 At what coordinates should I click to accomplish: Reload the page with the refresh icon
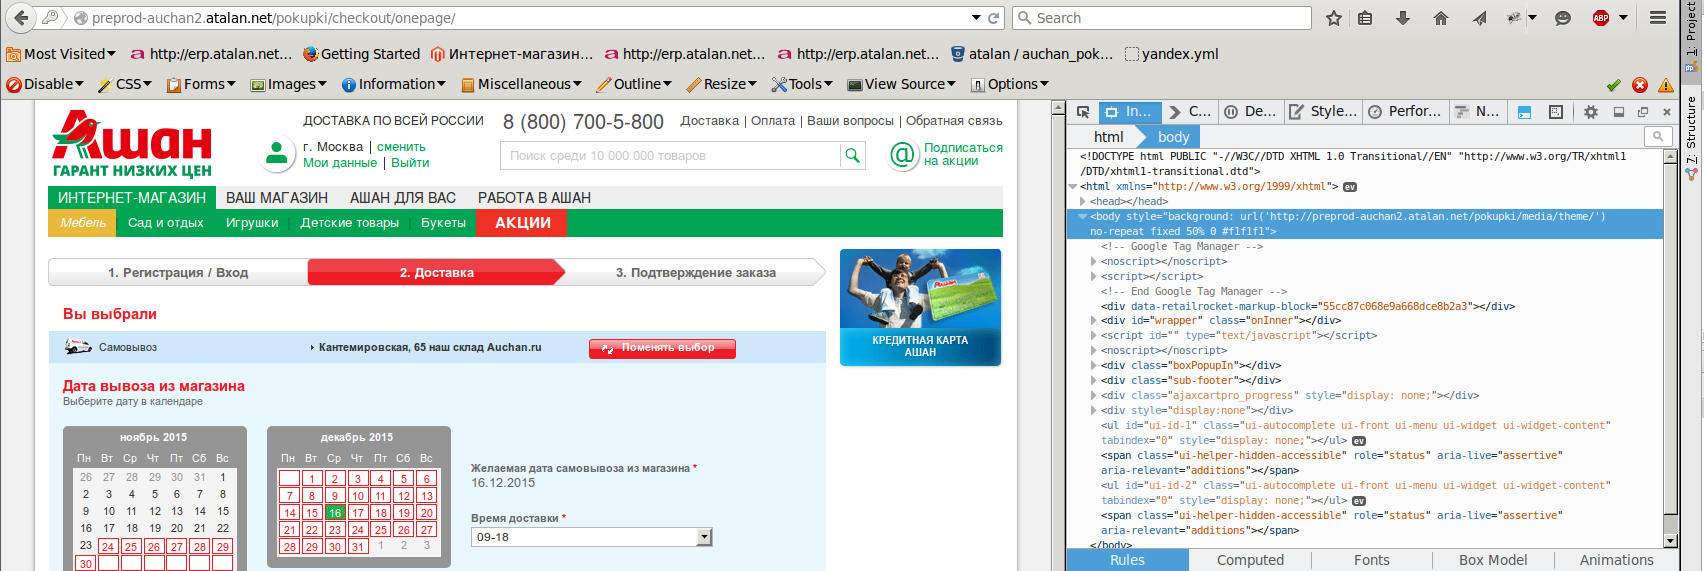coord(994,18)
